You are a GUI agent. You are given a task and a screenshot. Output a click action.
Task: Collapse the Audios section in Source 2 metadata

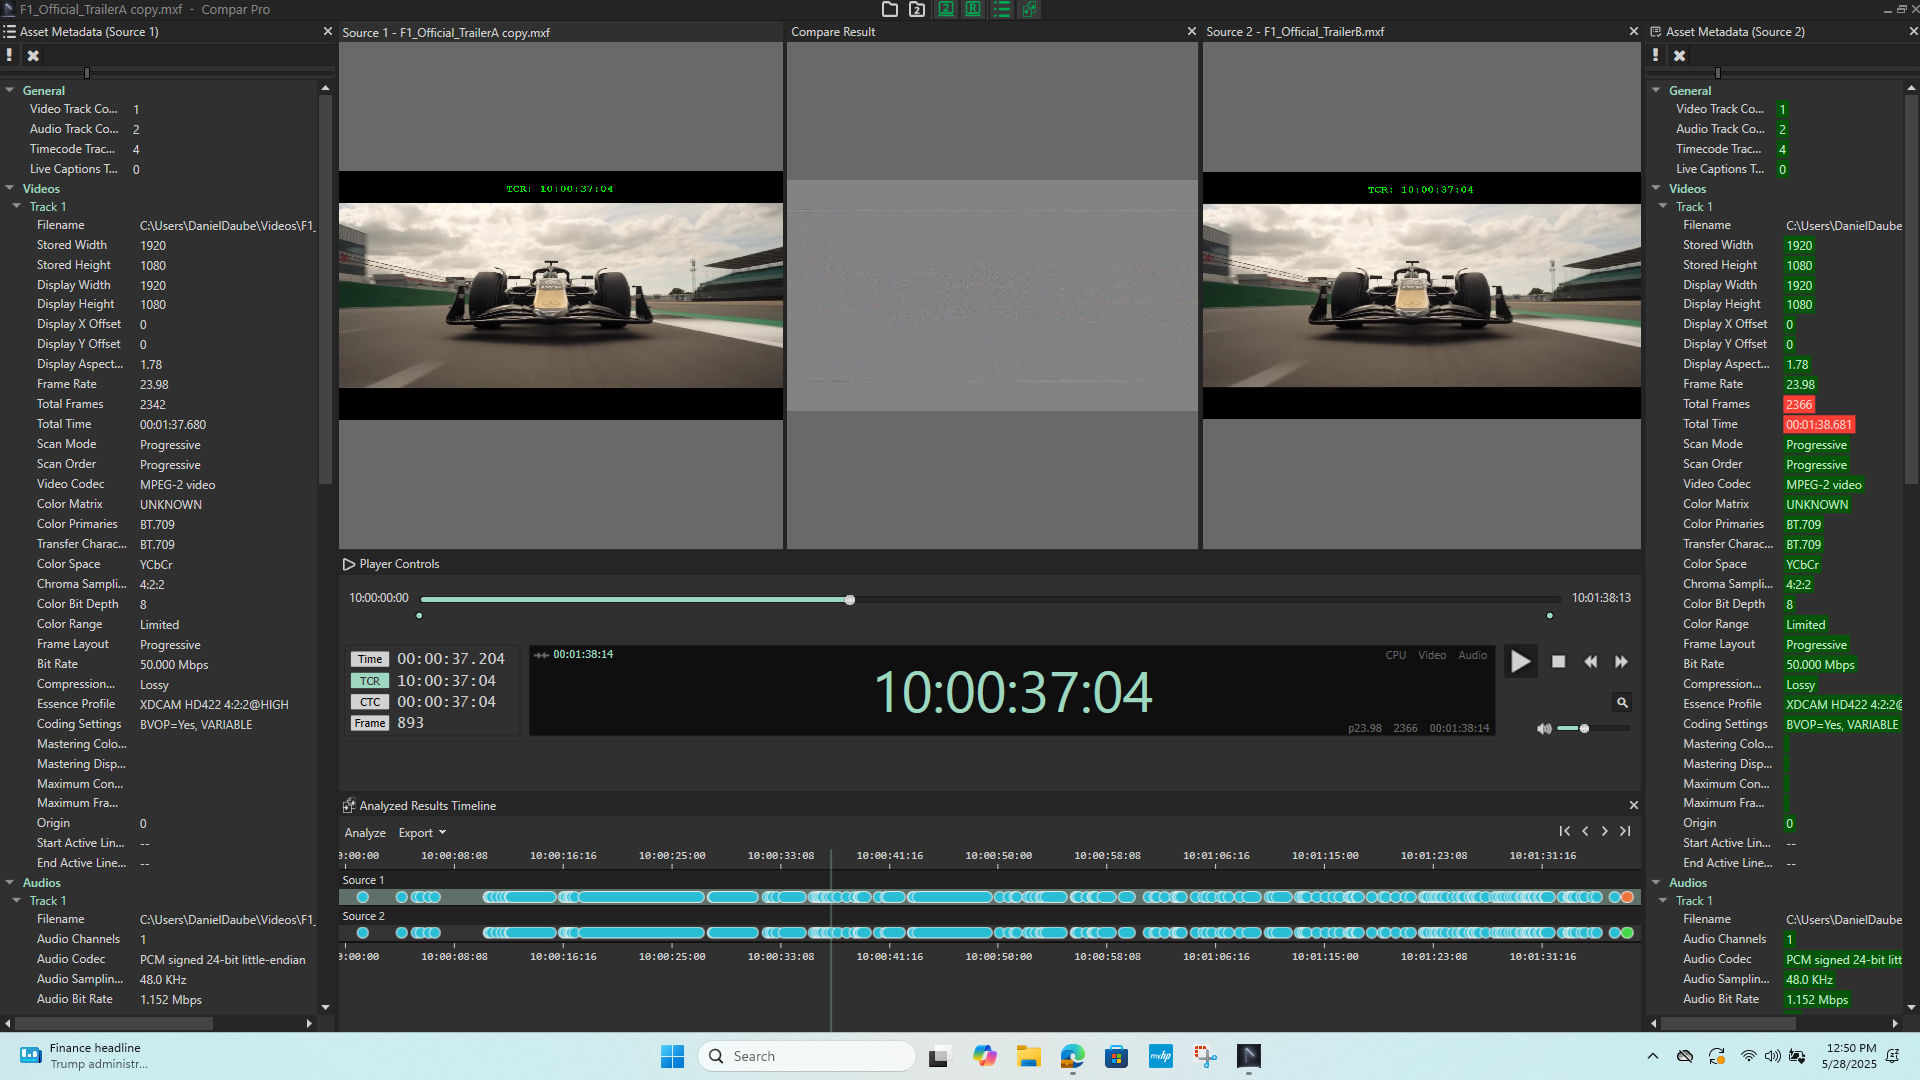(1656, 883)
